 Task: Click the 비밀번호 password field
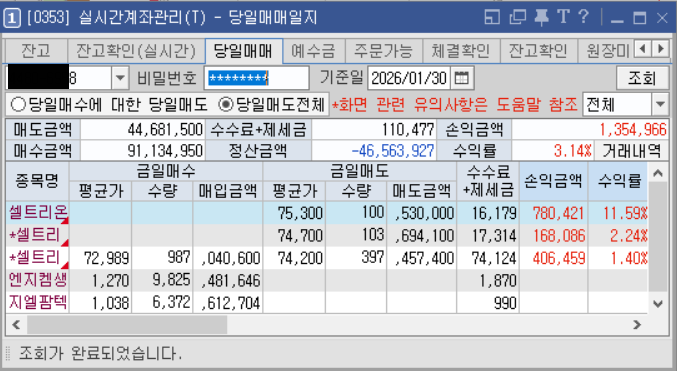click(x=256, y=78)
